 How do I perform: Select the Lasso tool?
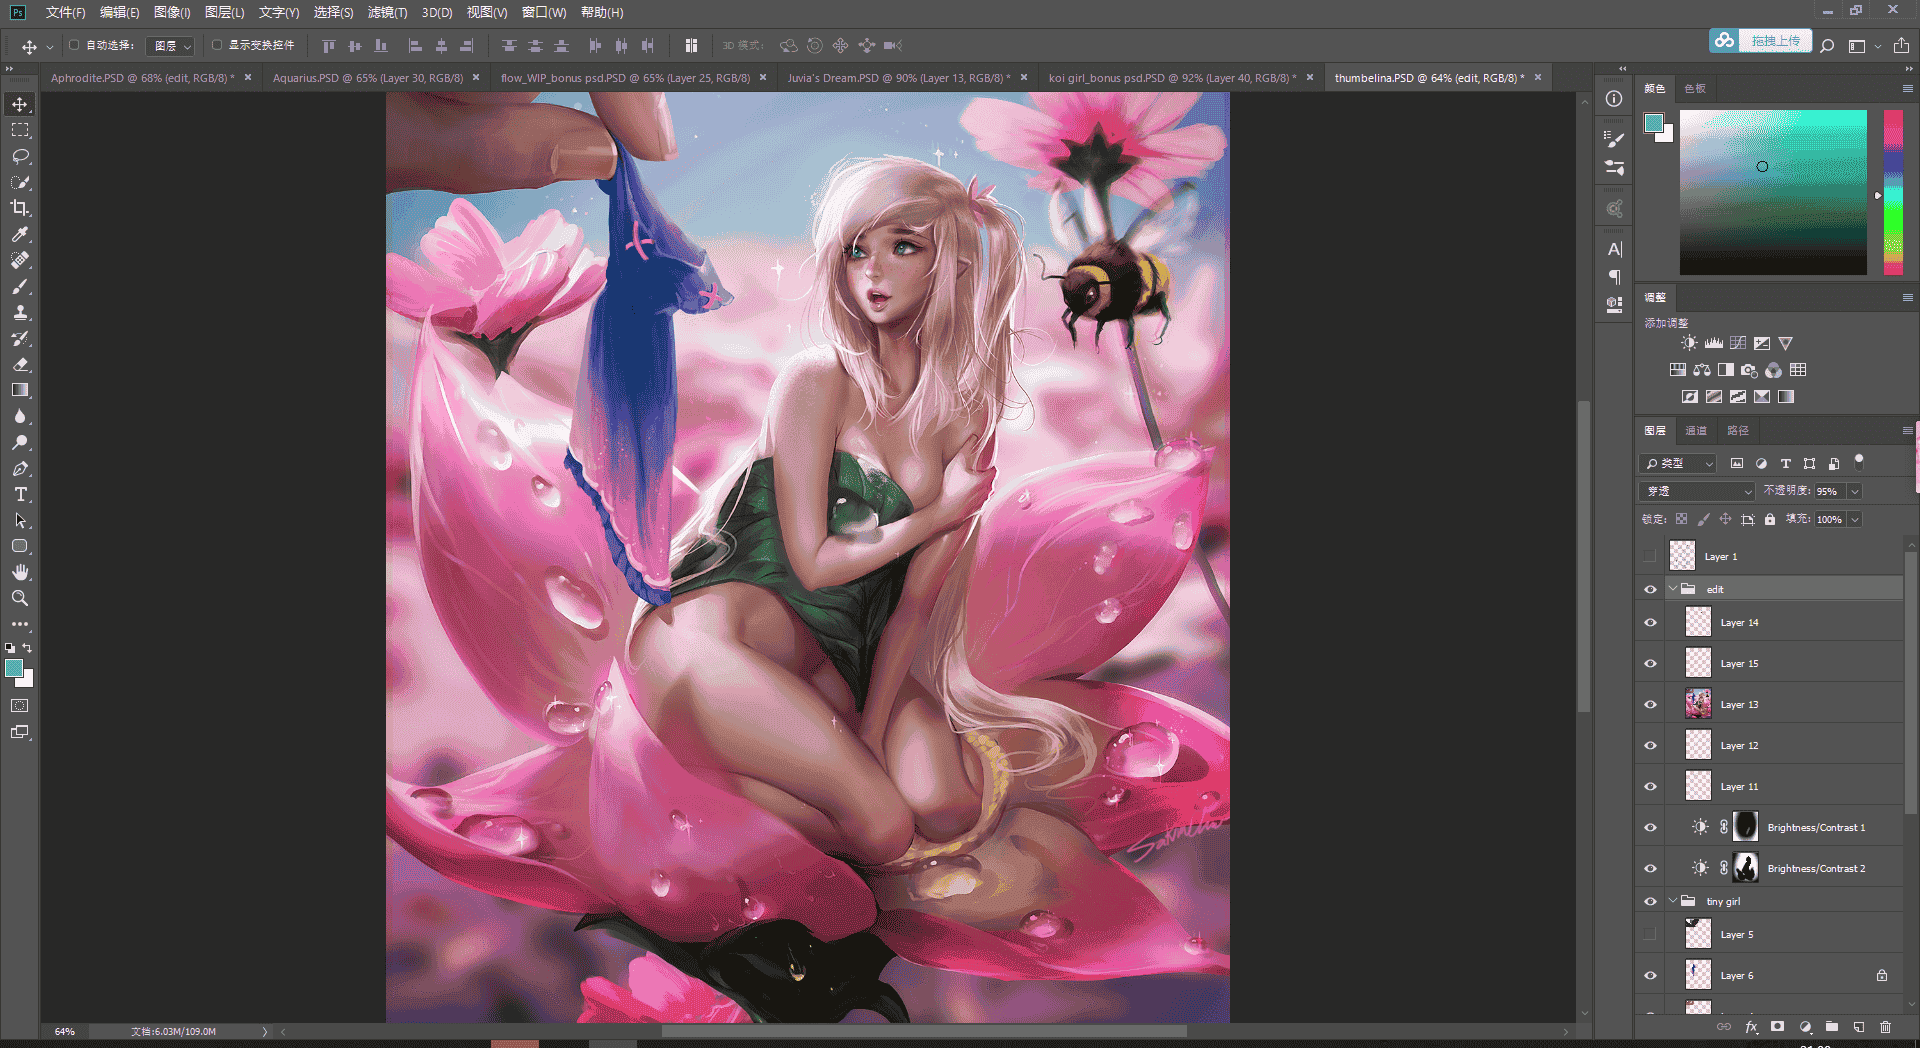[x=20, y=156]
